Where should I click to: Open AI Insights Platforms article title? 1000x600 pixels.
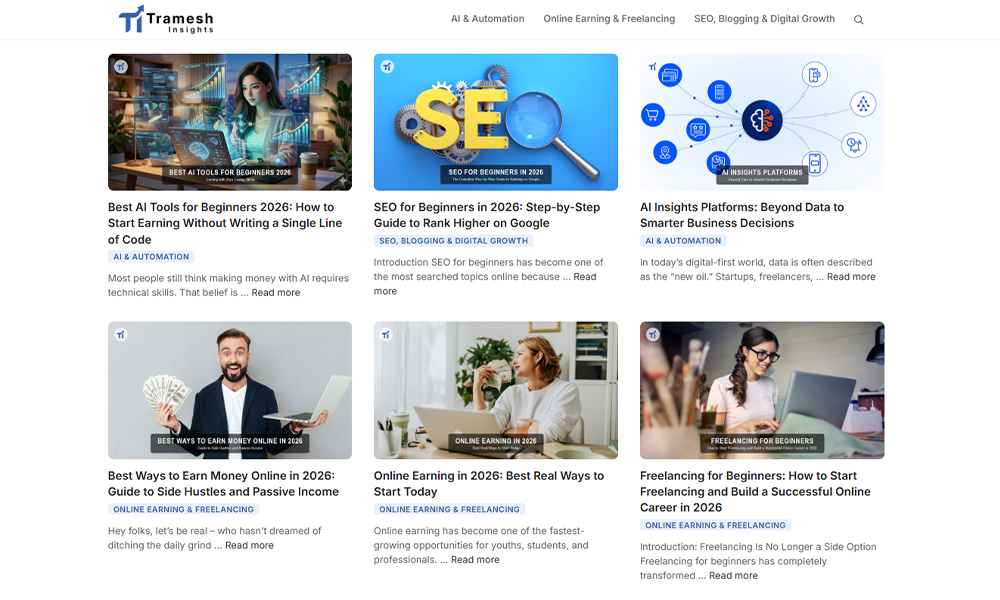pyautogui.click(x=742, y=215)
